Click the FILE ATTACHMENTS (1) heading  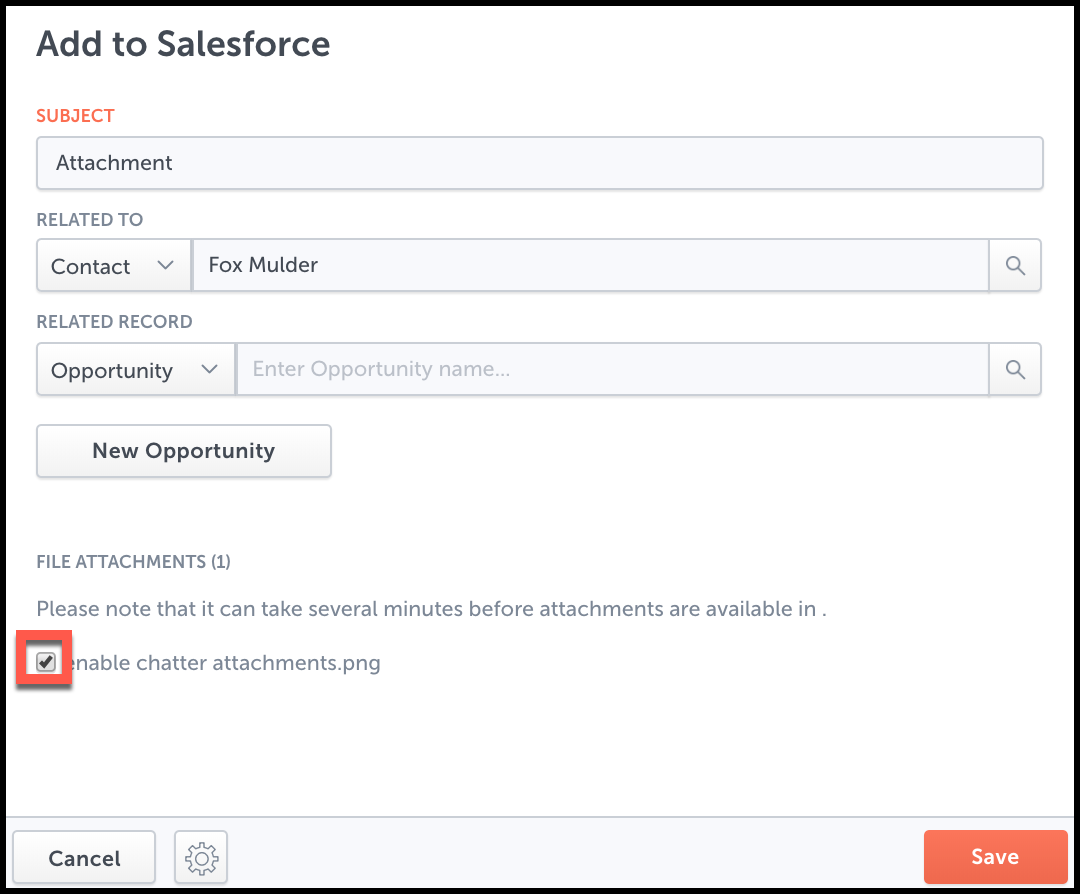134,562
